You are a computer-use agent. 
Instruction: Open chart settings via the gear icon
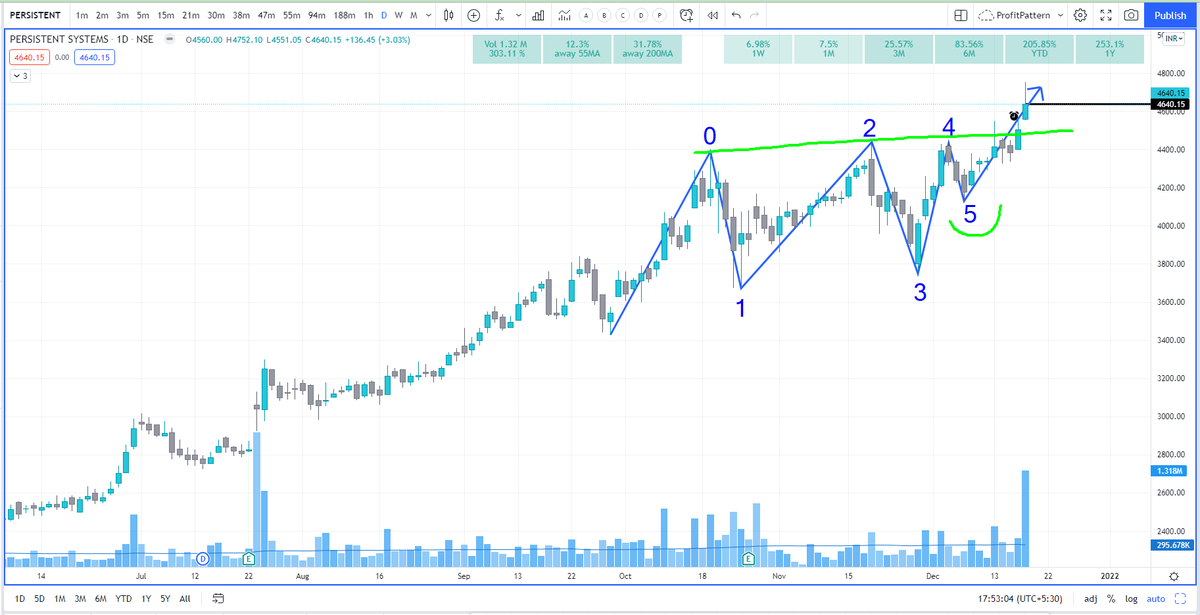pyautogui.click(x=1081, y=15)
